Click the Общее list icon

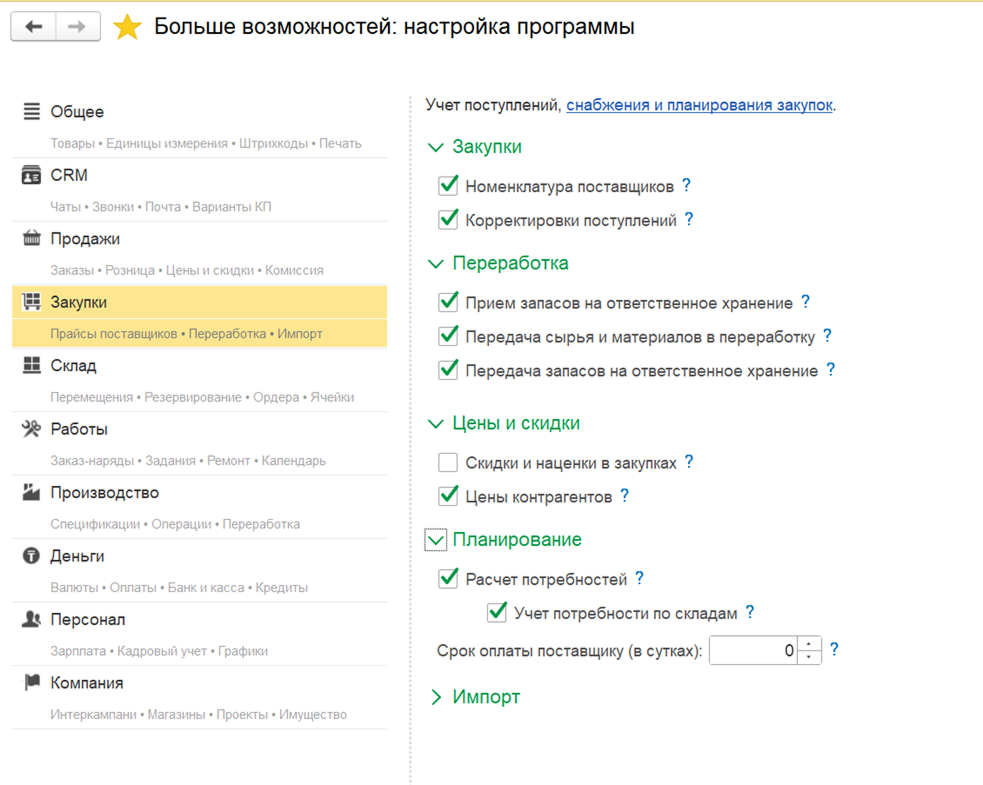coord(31,111)
